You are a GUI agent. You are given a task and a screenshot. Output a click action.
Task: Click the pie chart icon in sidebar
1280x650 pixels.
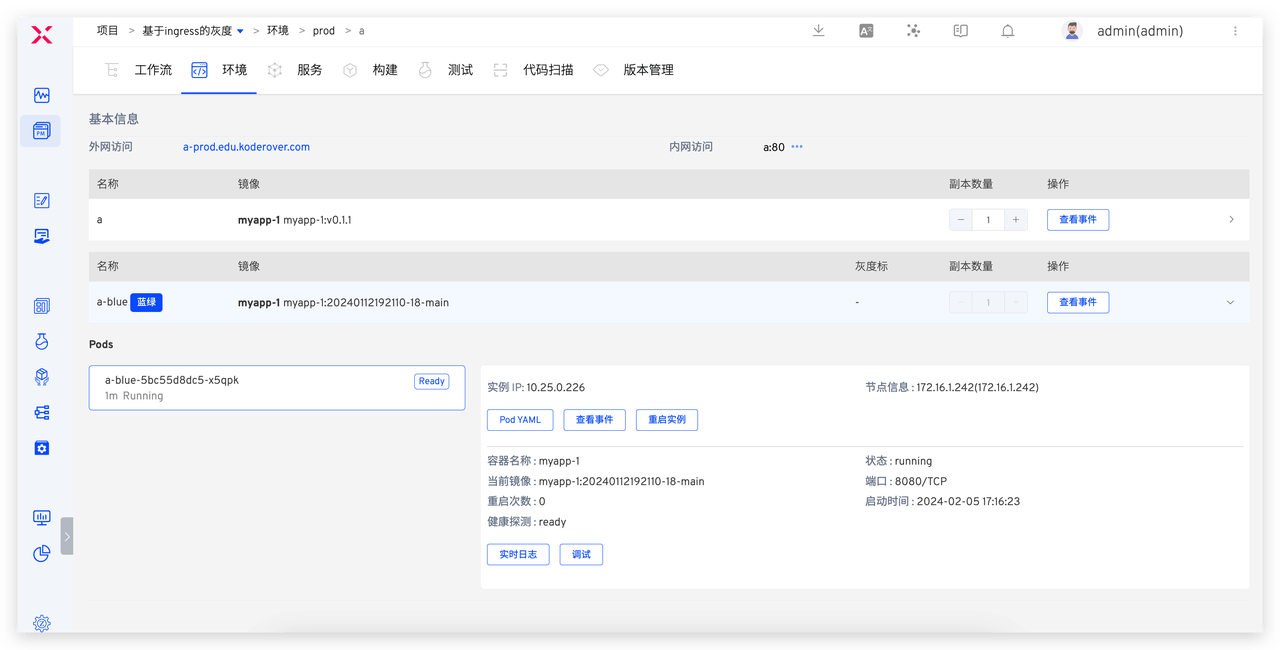coord(41,553)
